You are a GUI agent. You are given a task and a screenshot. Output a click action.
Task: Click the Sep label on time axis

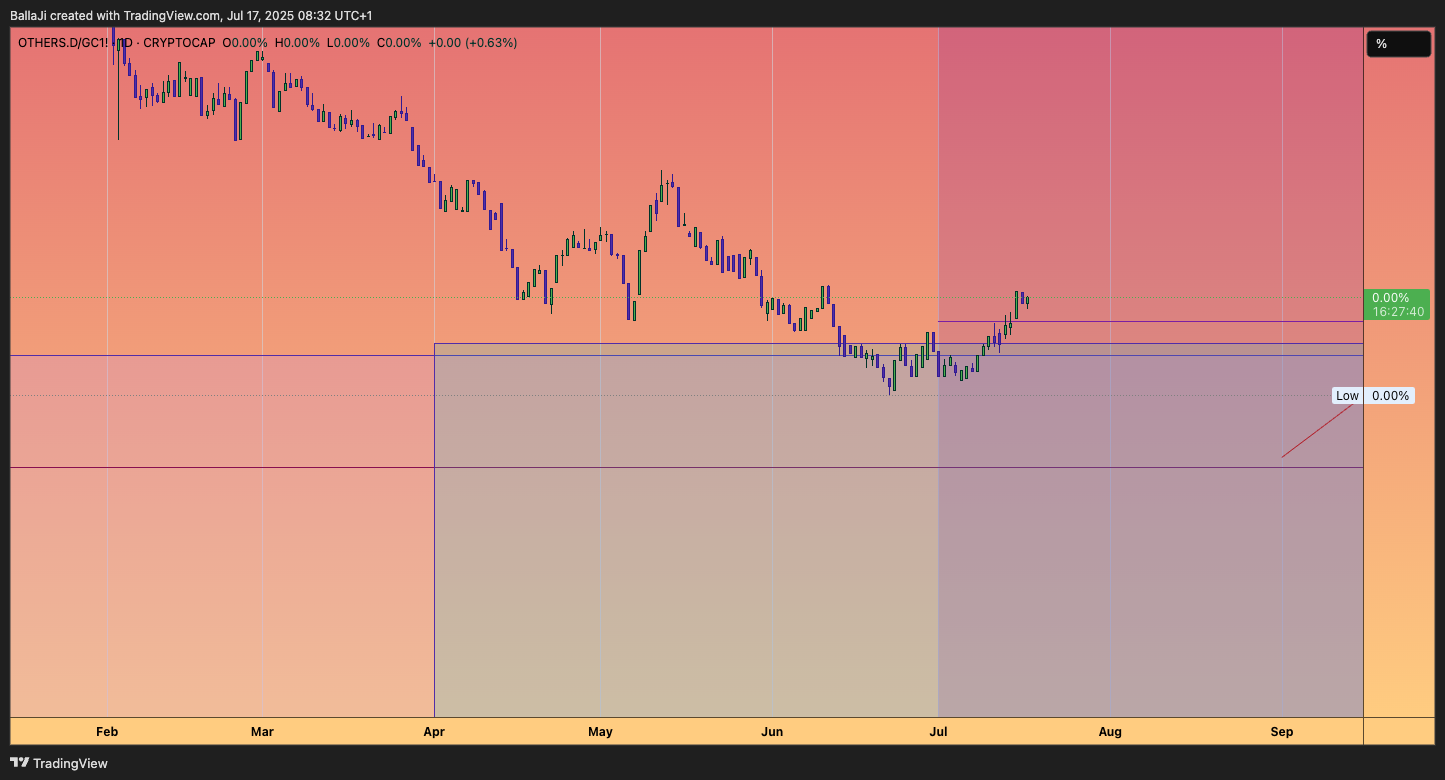click(x=1282, y=732)
